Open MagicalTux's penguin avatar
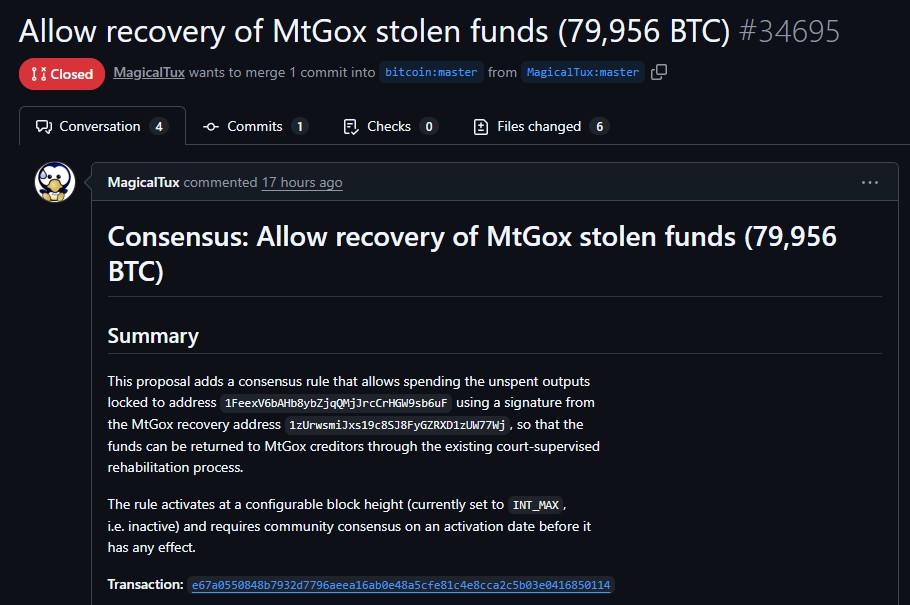Viewport: 910px width, 605px height. click(x=55, y=182)
